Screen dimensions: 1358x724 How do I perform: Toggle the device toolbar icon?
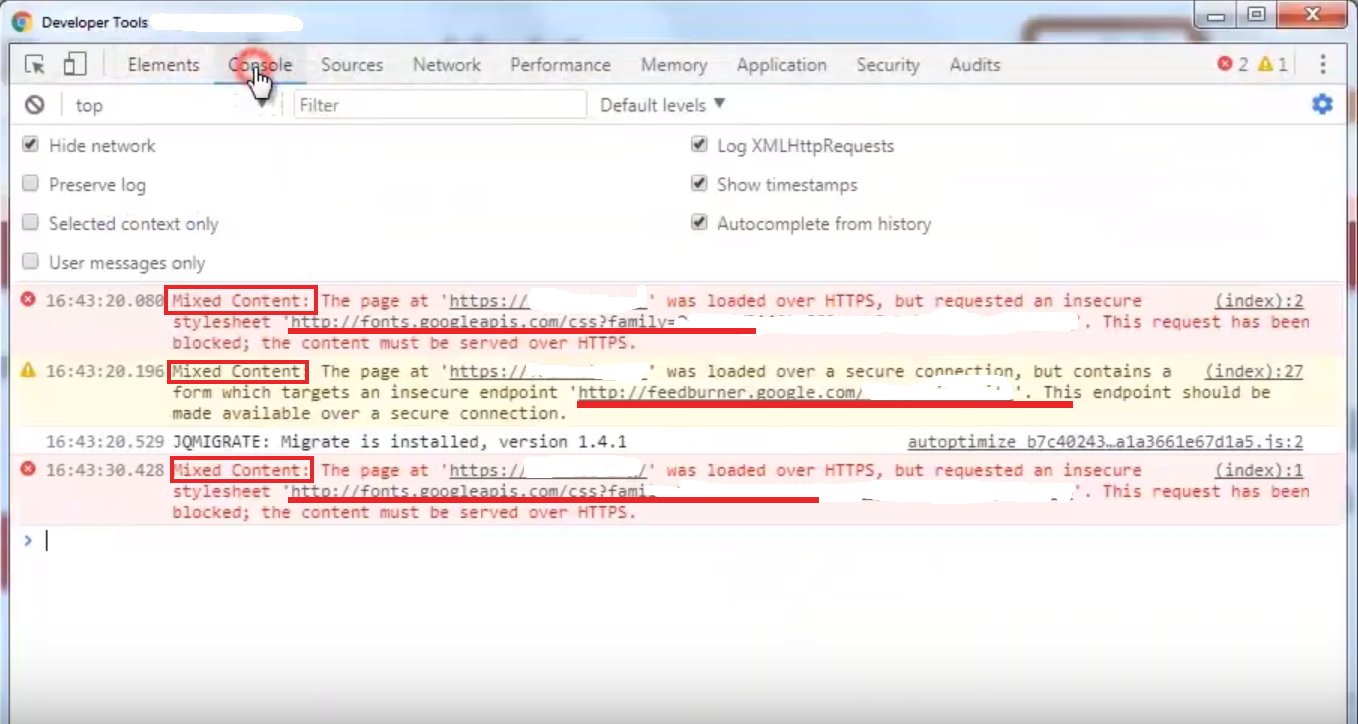click(74, 65)
